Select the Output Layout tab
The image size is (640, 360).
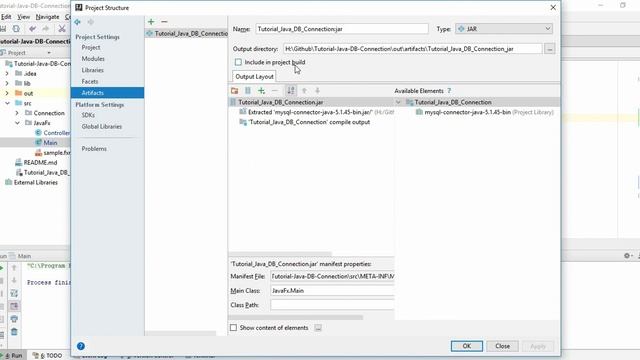click(x=254, y=77)
